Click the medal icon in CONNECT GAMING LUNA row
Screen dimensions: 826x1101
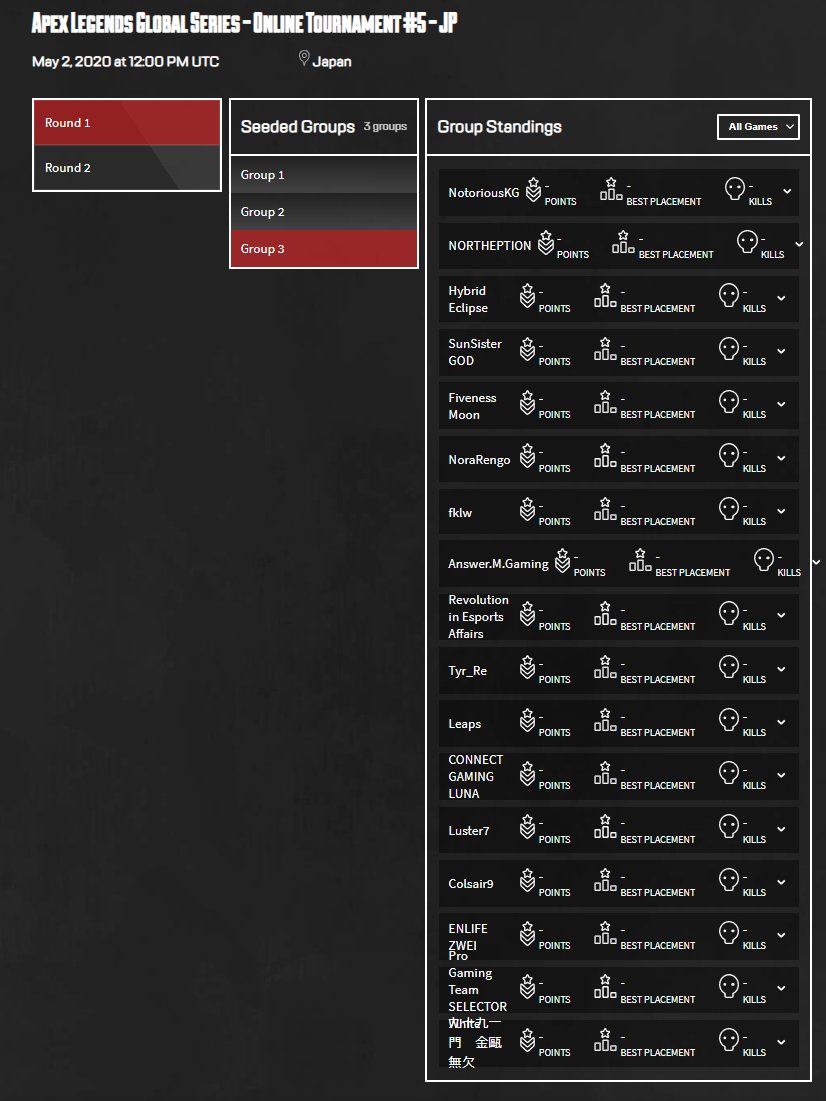(527, 774)
